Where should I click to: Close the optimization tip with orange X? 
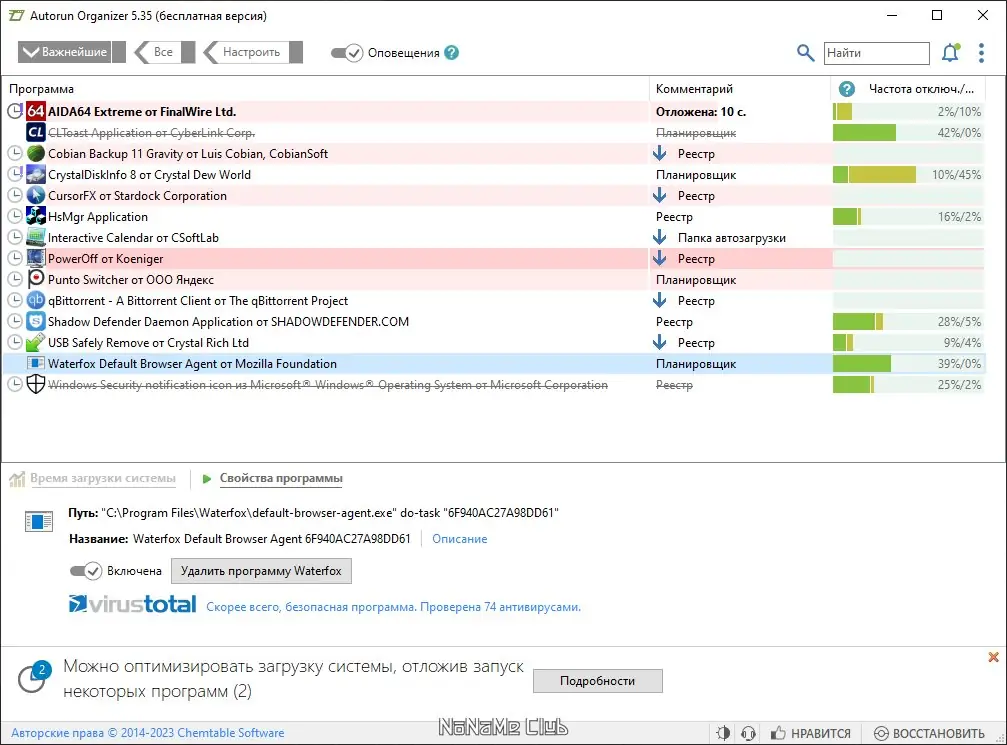point(994,657)
